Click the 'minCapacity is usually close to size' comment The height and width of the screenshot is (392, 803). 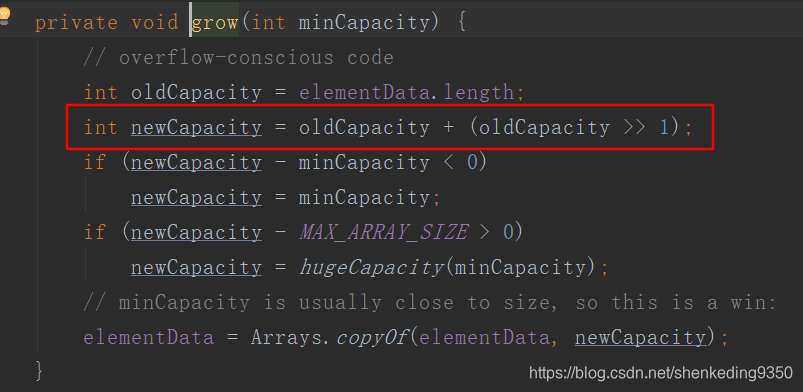[x=431, y=302]
